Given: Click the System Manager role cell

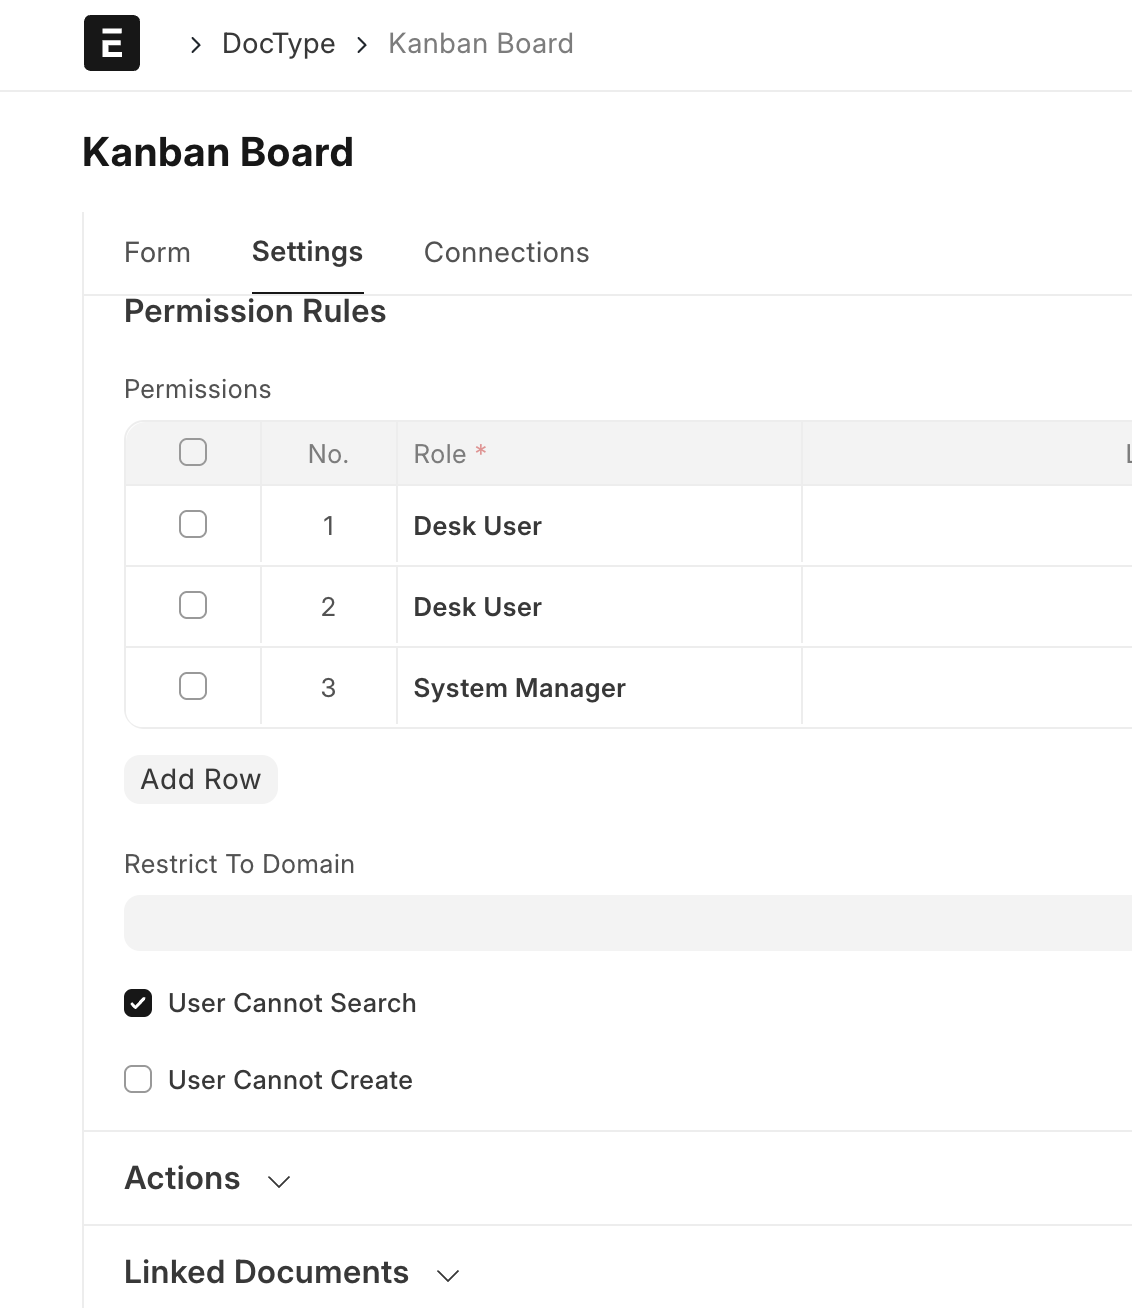Looking at the screenshot, I should pyautogui.click(x=598, y=688).
